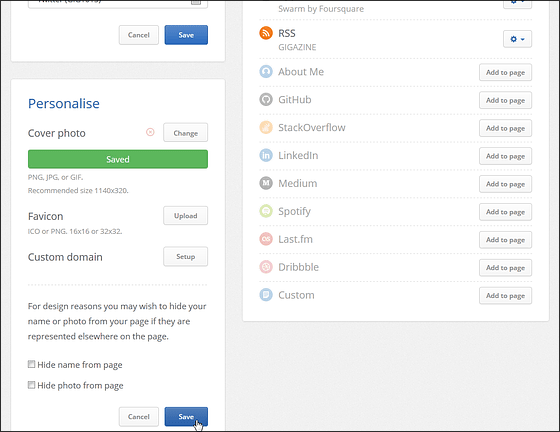Click the Favicon label
Screen dimensions: 560x432
[45, 216]
